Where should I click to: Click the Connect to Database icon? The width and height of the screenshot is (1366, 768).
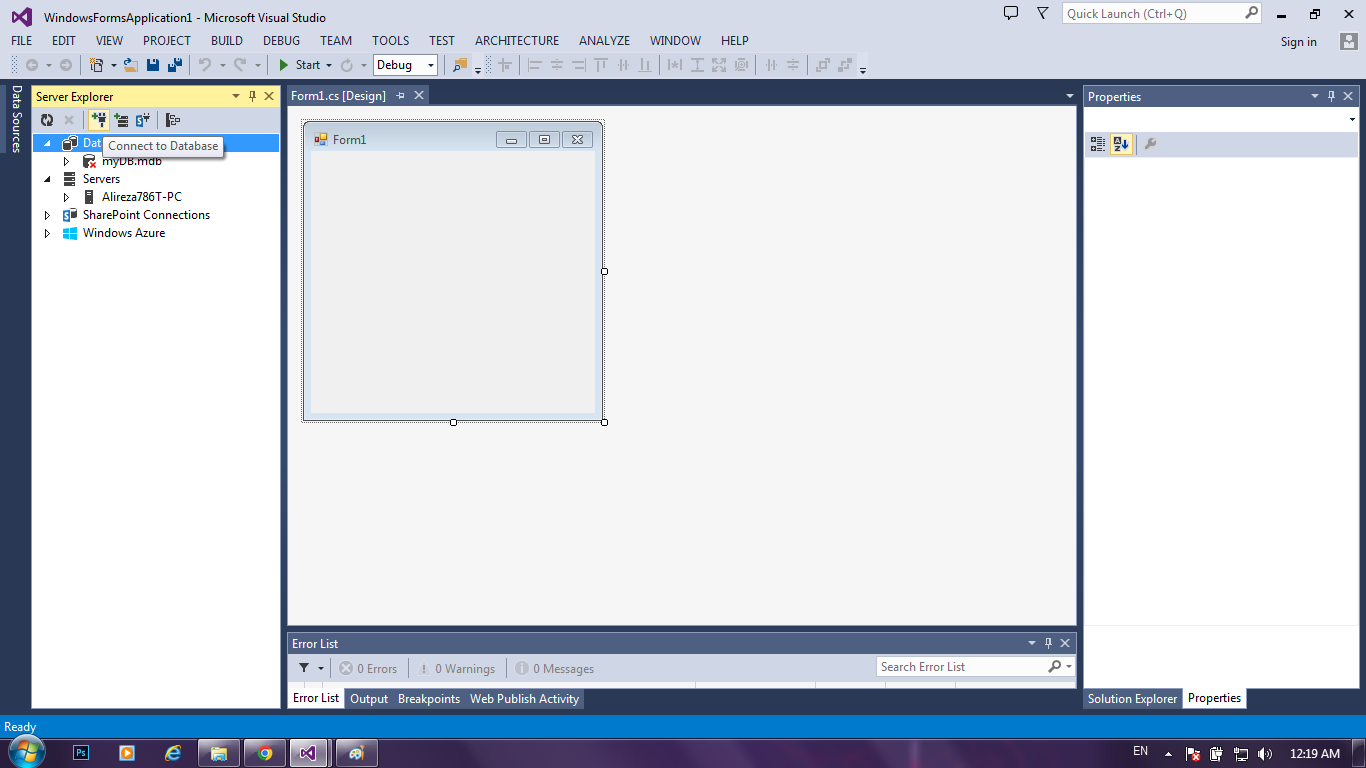98,120
